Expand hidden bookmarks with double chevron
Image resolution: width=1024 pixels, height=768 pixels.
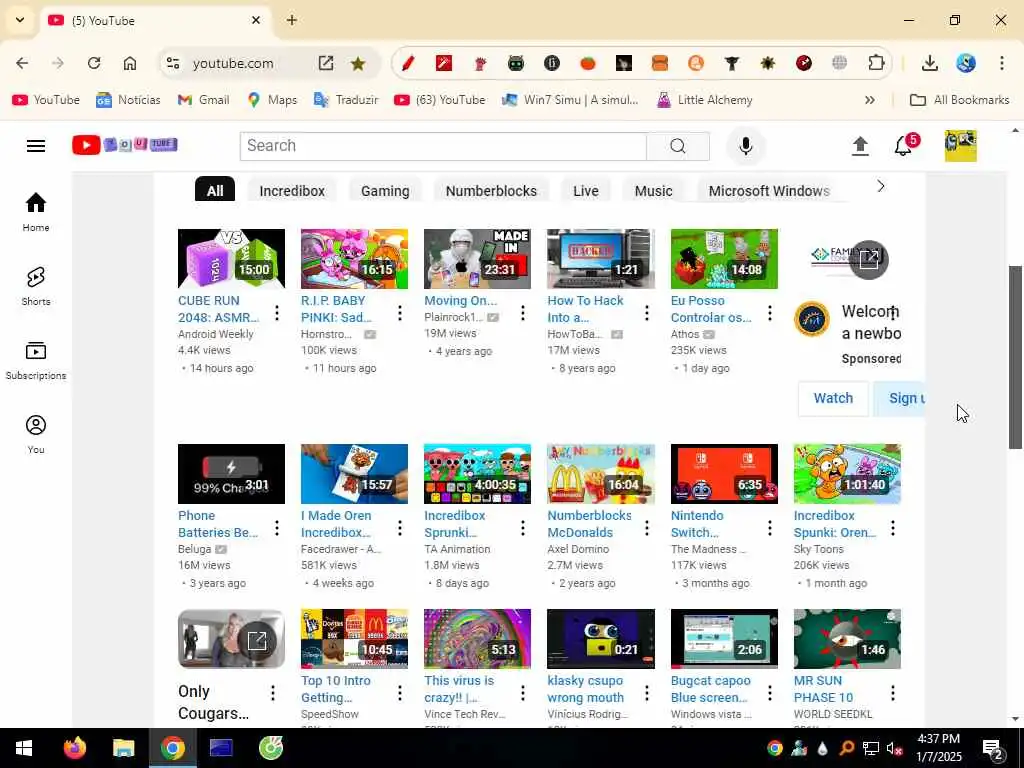(870, 100)
